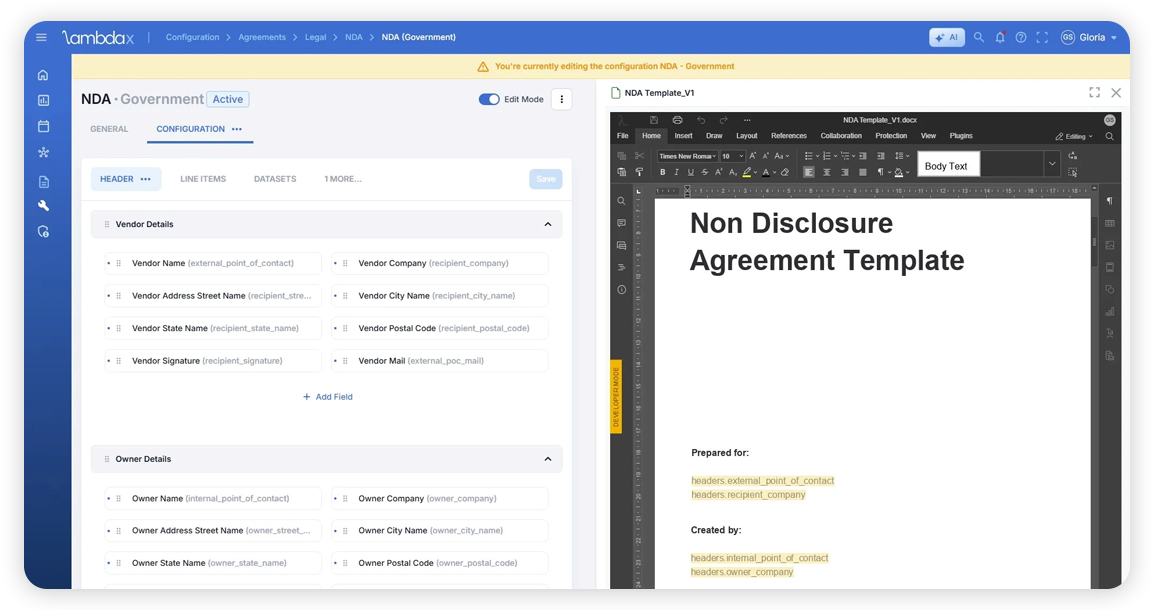Align text right in editor

[x=844, y=173]
